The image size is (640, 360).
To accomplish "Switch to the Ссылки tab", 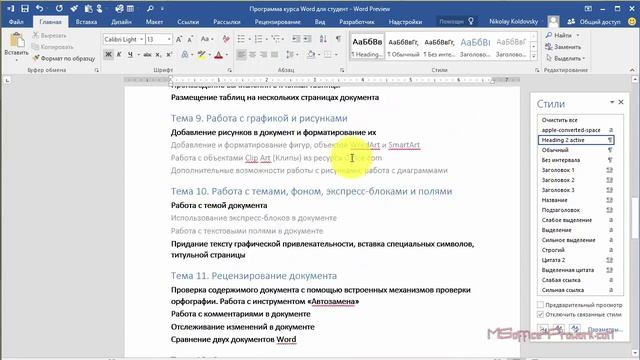I will point(188,22).
